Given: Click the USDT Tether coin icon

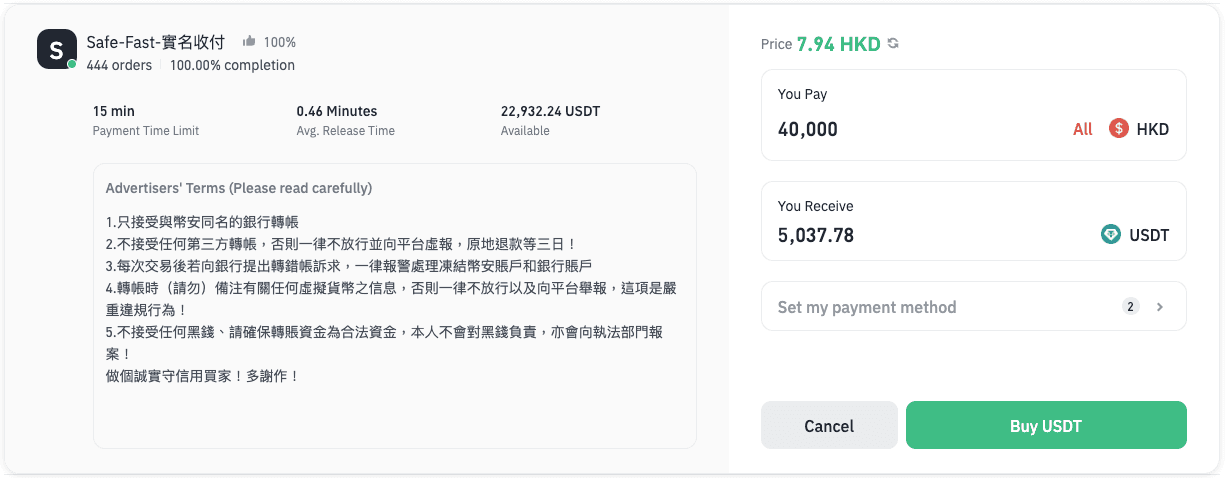Looking at the screenshot, I should coord(1111,235).
